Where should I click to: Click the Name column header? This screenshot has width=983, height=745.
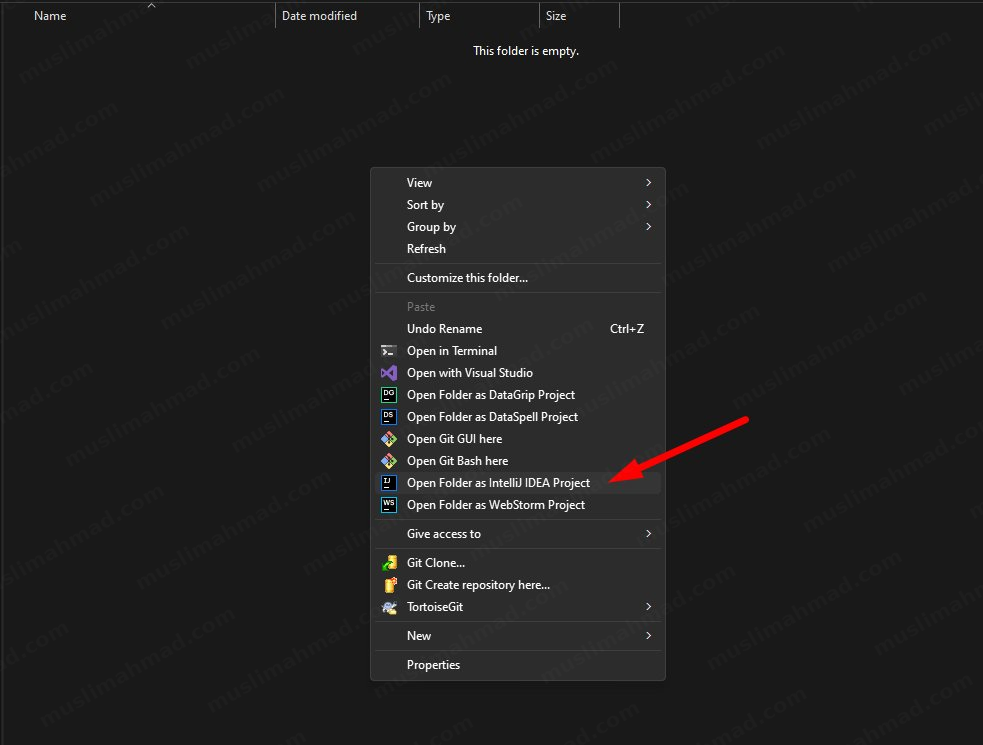pos(50,16)
